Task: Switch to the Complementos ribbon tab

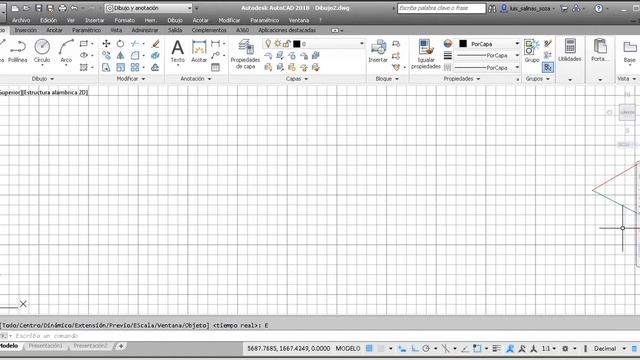Action: point(209,30)
